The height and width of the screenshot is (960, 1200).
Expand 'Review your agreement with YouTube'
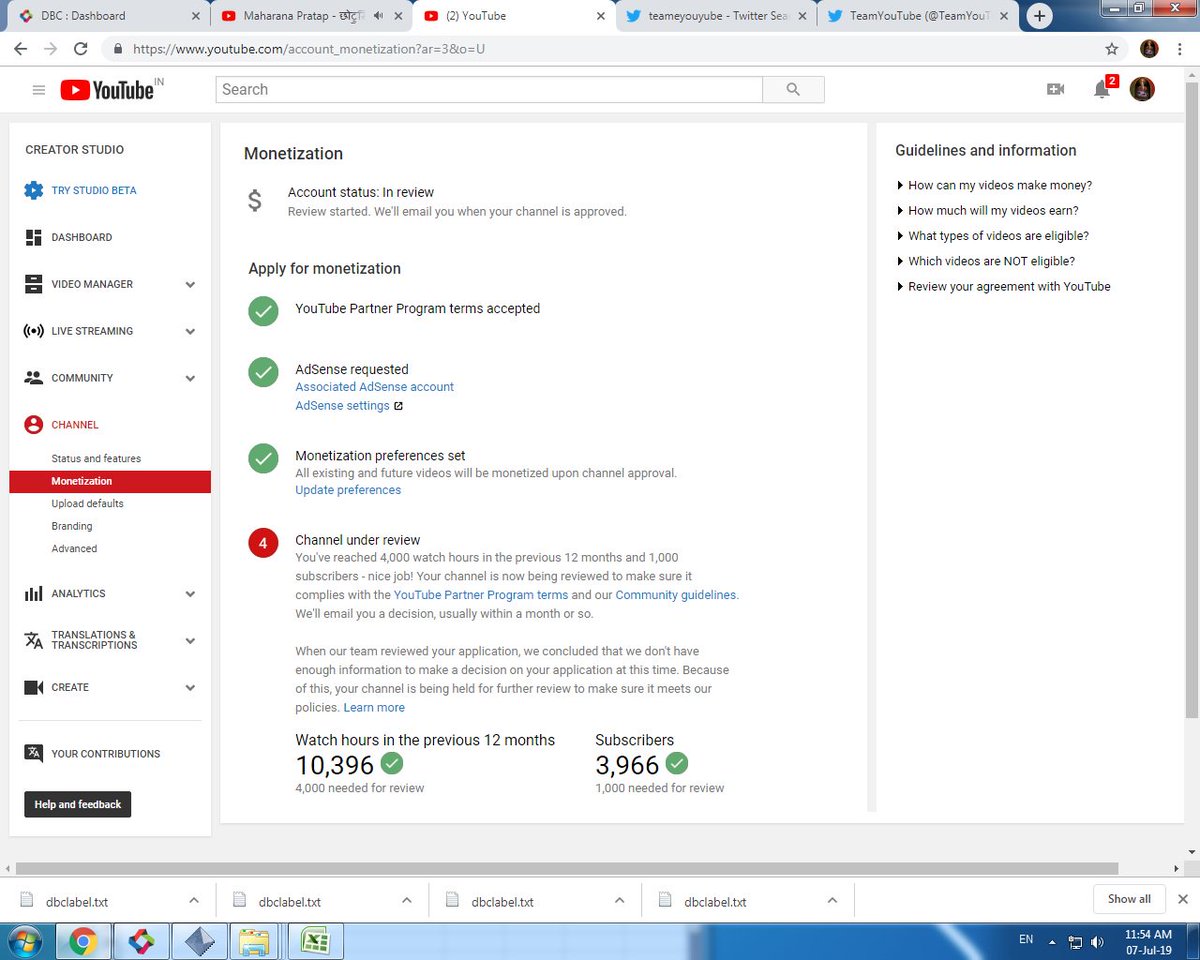click(x=1003, y=286)
